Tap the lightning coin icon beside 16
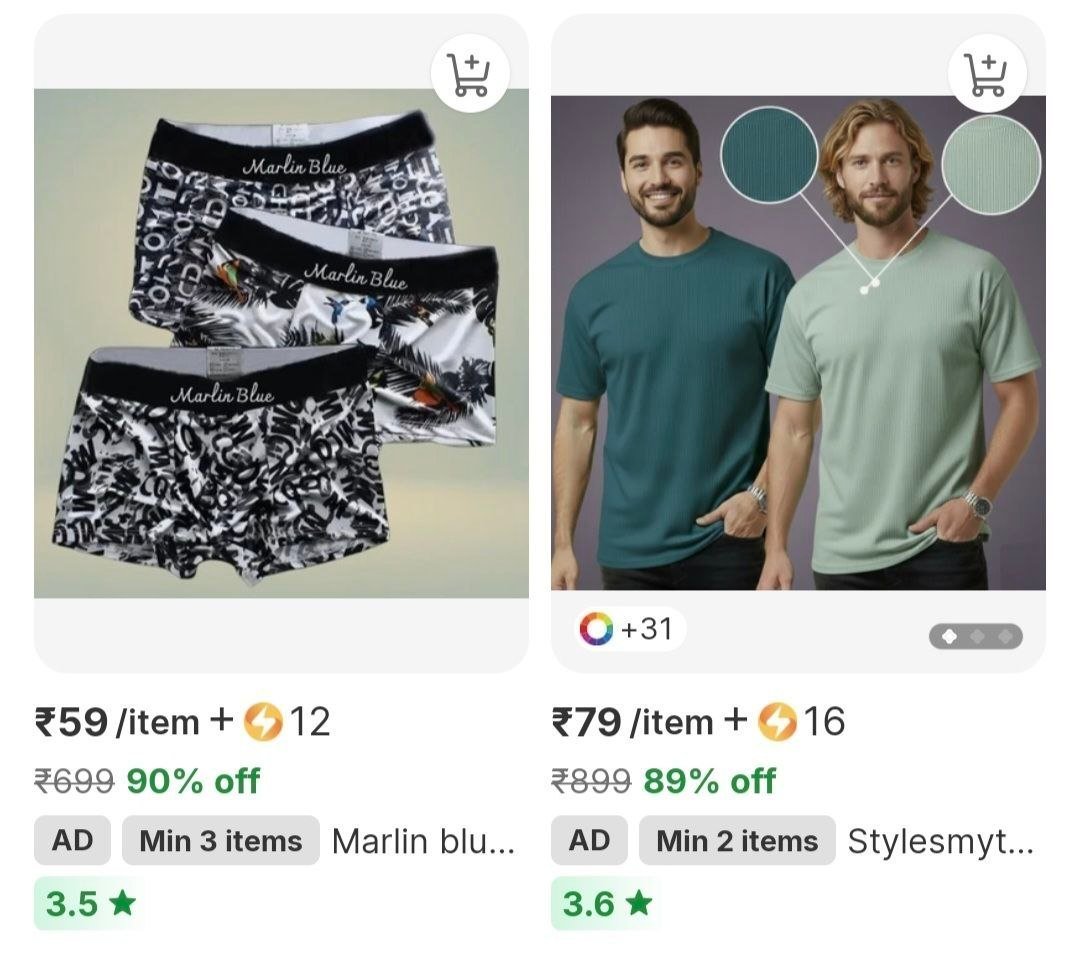Image resolution: width=1080 pixels, height=957 pixels. coord(778,722)
